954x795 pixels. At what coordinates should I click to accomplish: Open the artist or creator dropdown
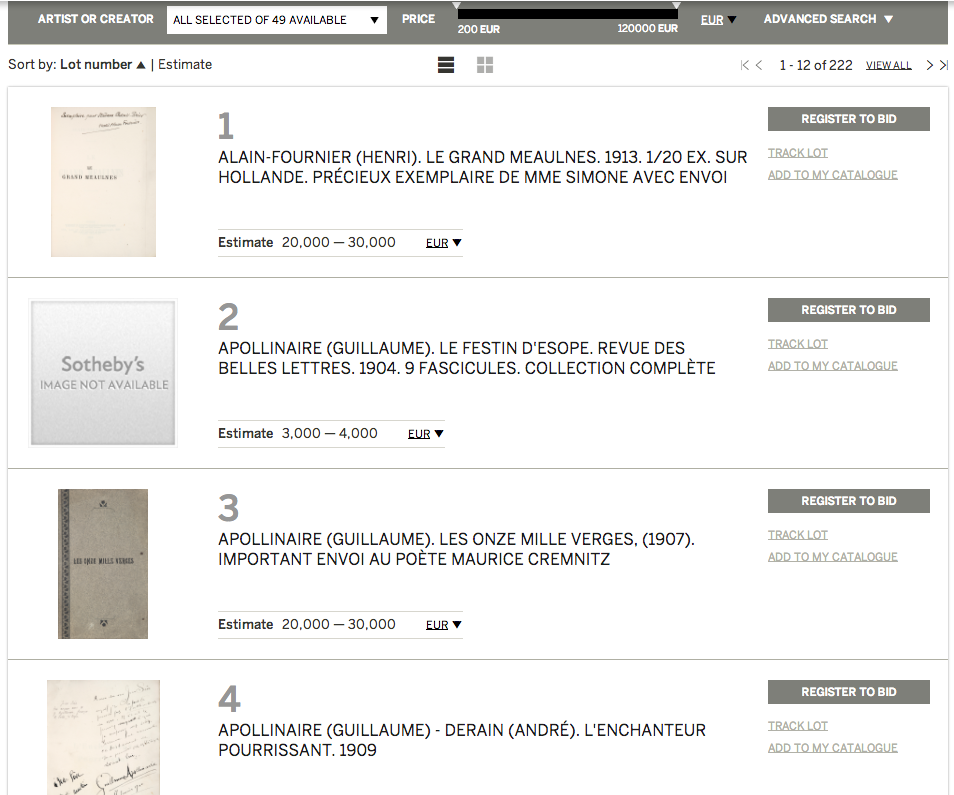(277, 20)
